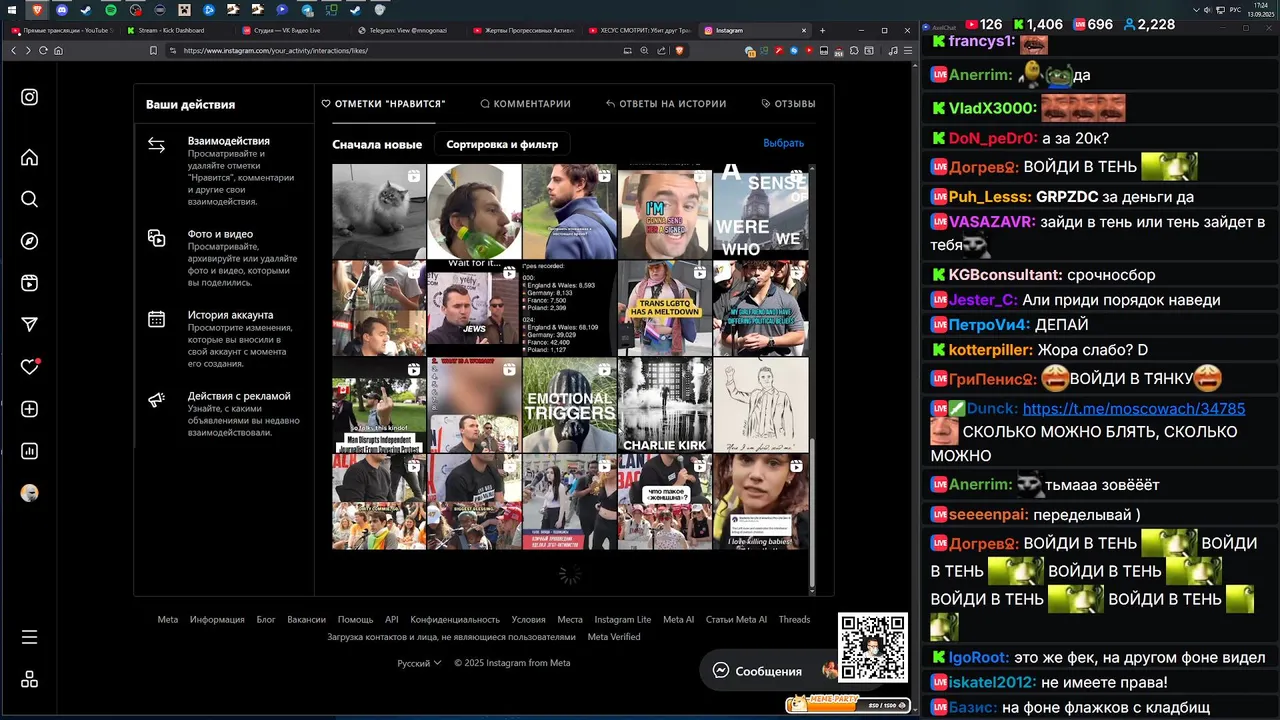Screen dimensions: 1280x720
Task: Click the browser reload button
Action: 43,50
